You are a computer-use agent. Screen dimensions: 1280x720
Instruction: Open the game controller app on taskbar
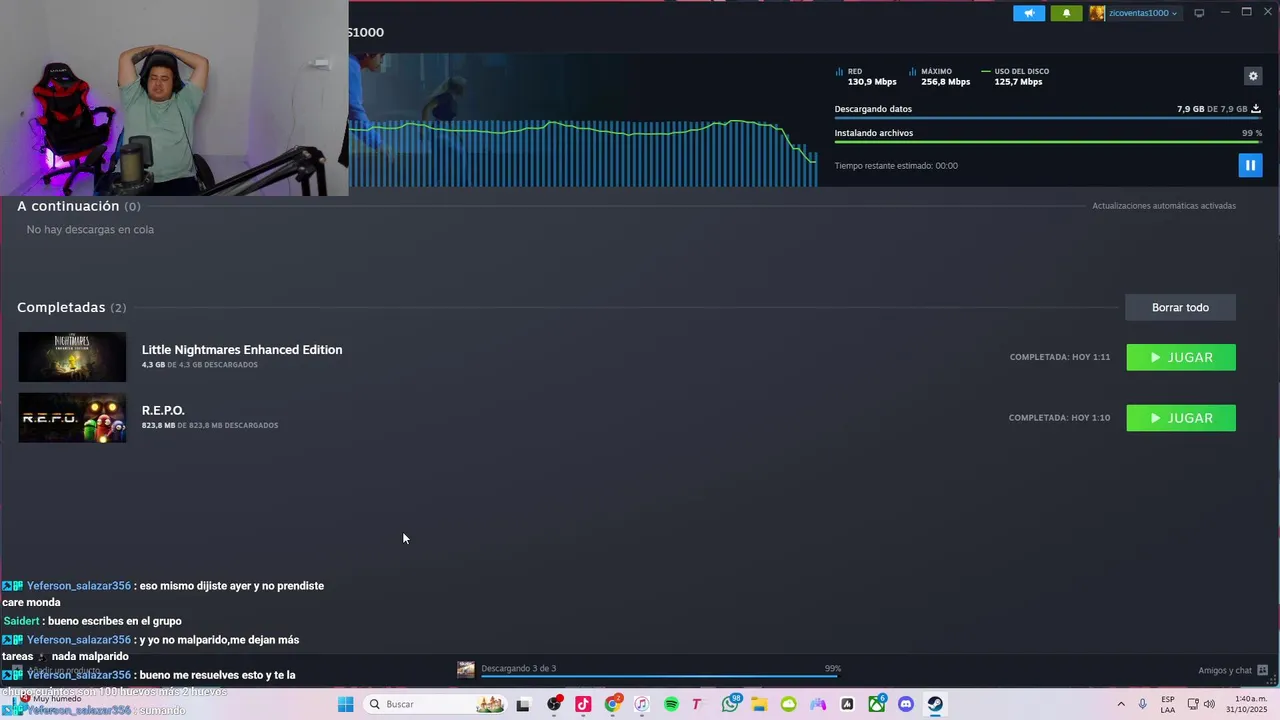[818, 704]
